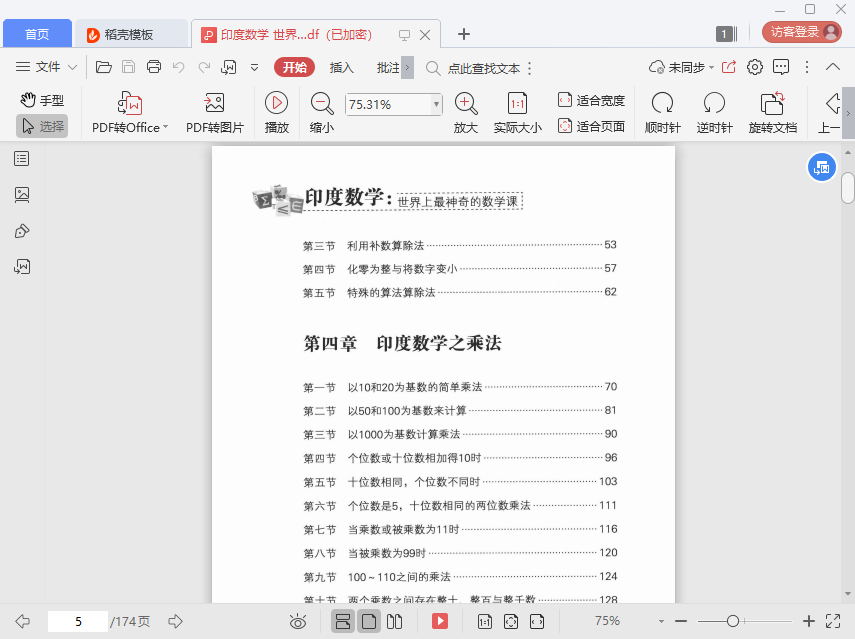The width and height of the screenshot is (855, 639).
Task: Enter fullscreen mode icon
Action: click(833, 621)
